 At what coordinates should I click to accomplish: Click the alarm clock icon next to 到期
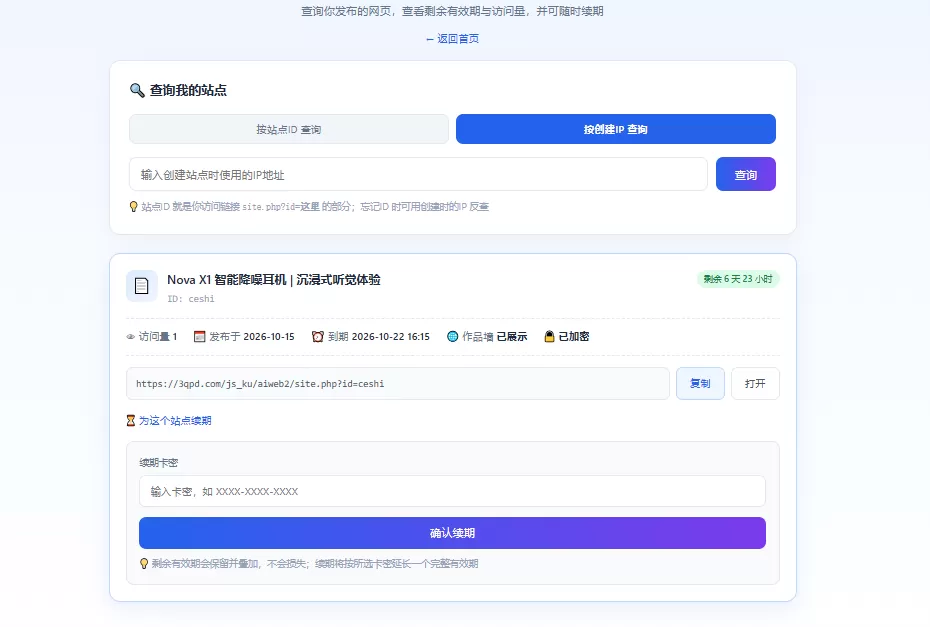tap(318, 337)
